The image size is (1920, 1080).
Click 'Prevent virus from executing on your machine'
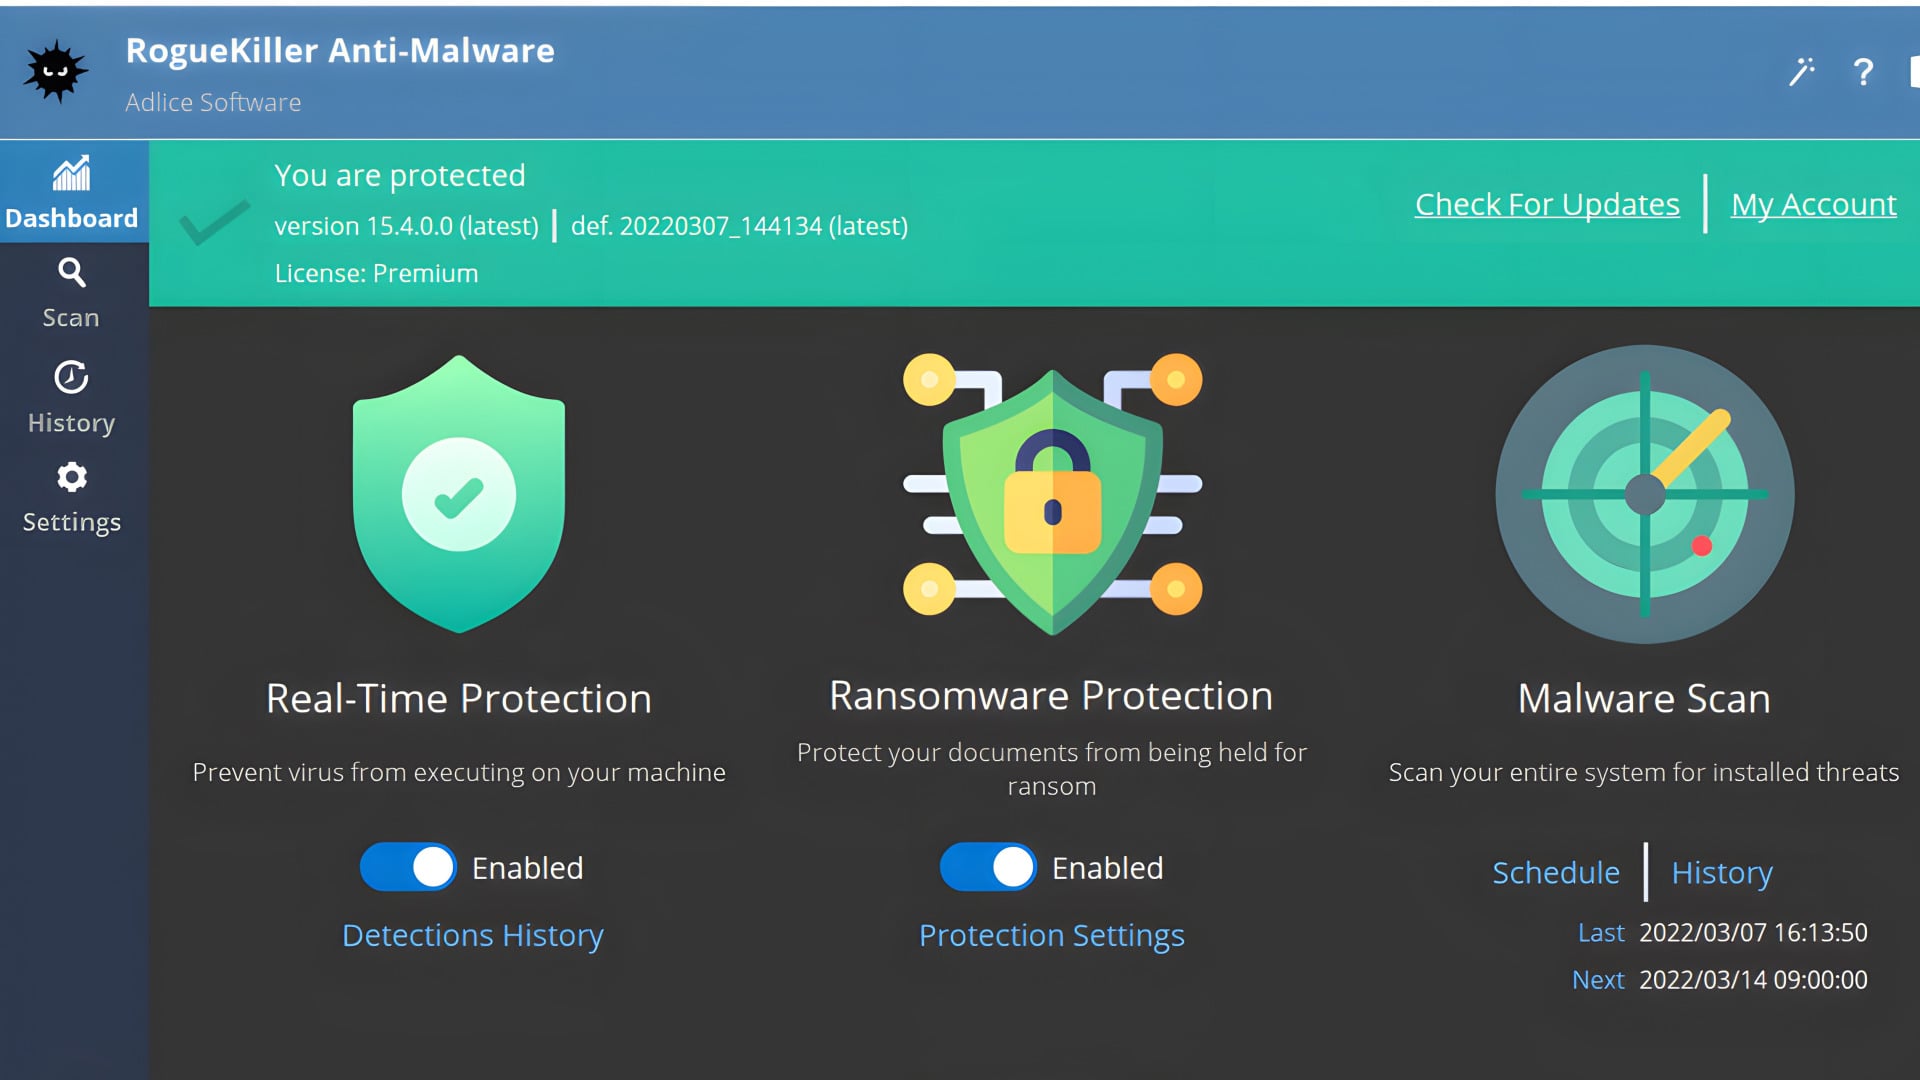pyautogui.click(x=459, y=772)
